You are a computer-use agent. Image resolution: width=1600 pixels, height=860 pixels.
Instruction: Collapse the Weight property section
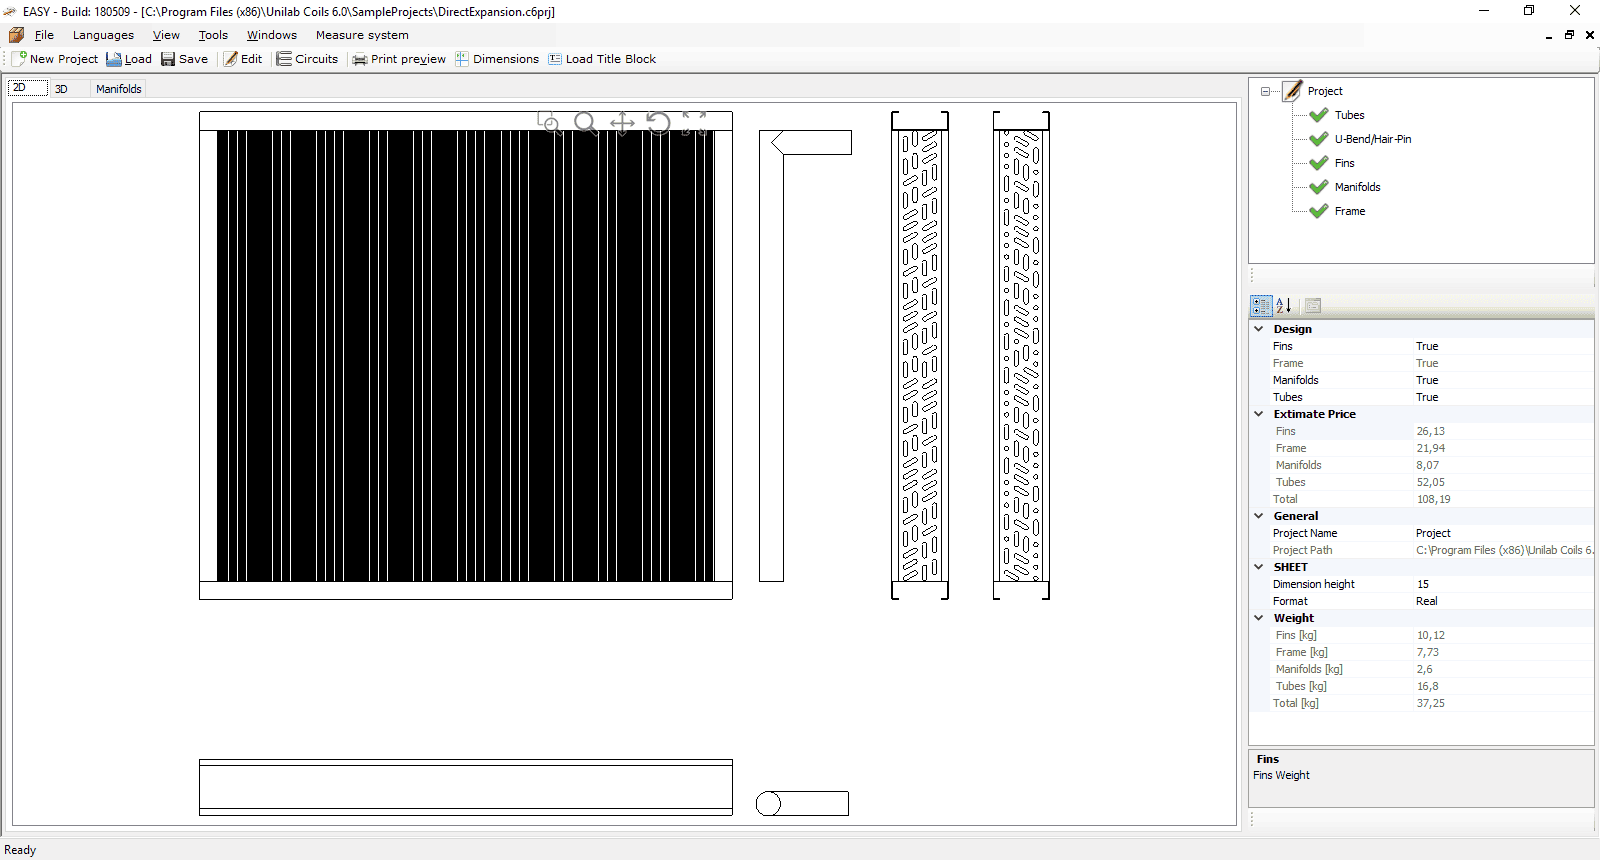pyautogui.click(x=1259, y=618)
